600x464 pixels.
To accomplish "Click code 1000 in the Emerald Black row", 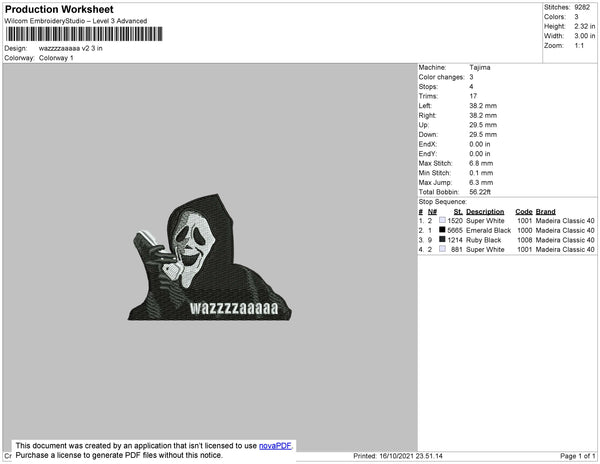I will (x=525, y=230).
